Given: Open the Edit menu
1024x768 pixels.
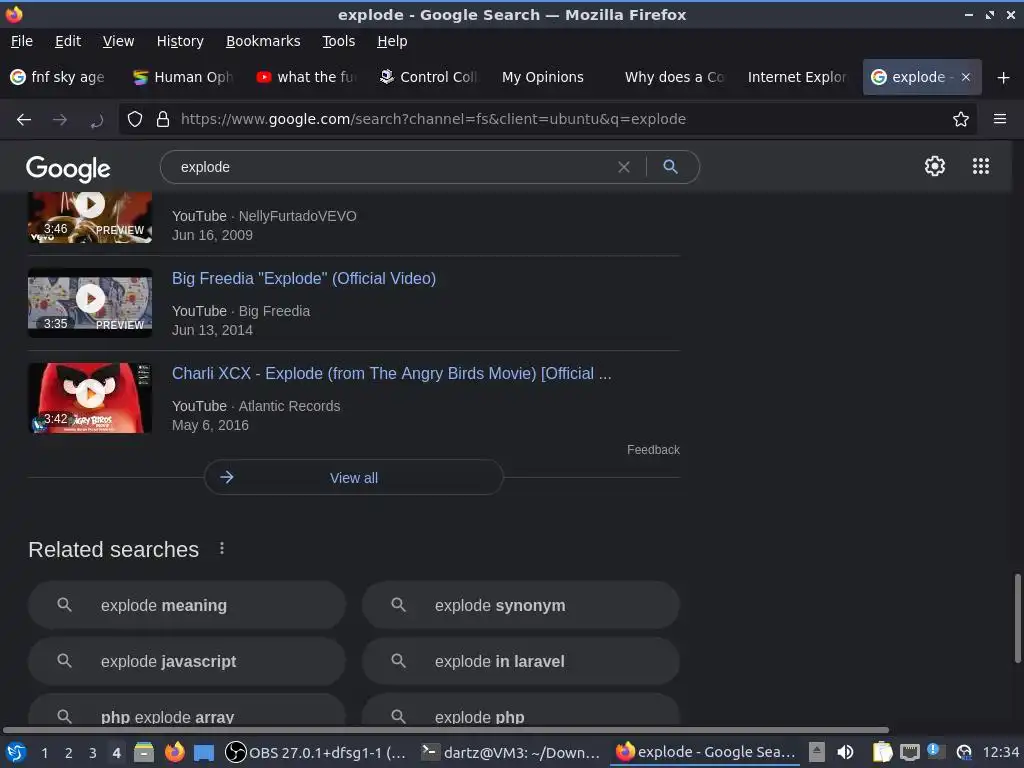Looking at the screenshot, I should 68,41.
